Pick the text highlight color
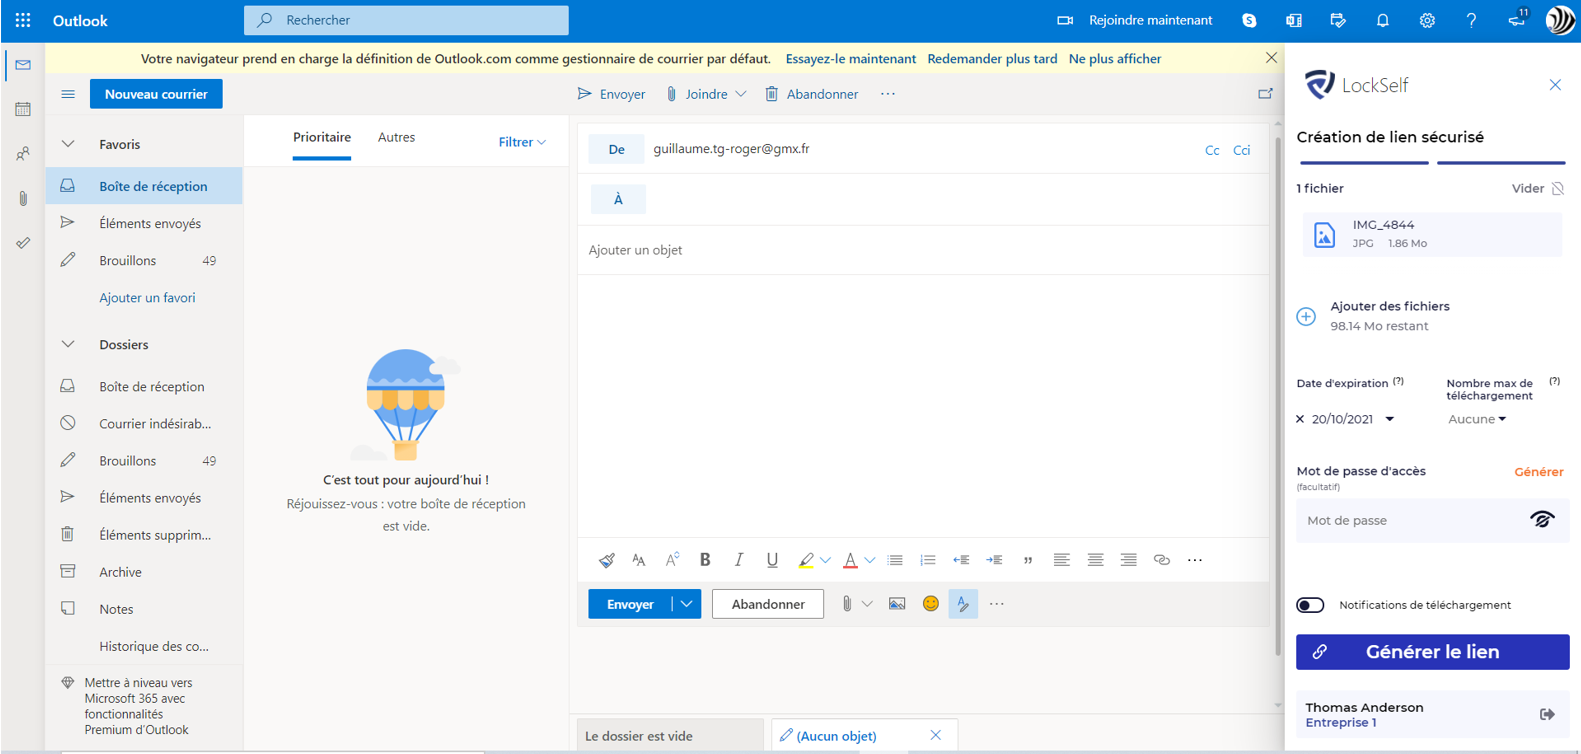 coord(806,560)
